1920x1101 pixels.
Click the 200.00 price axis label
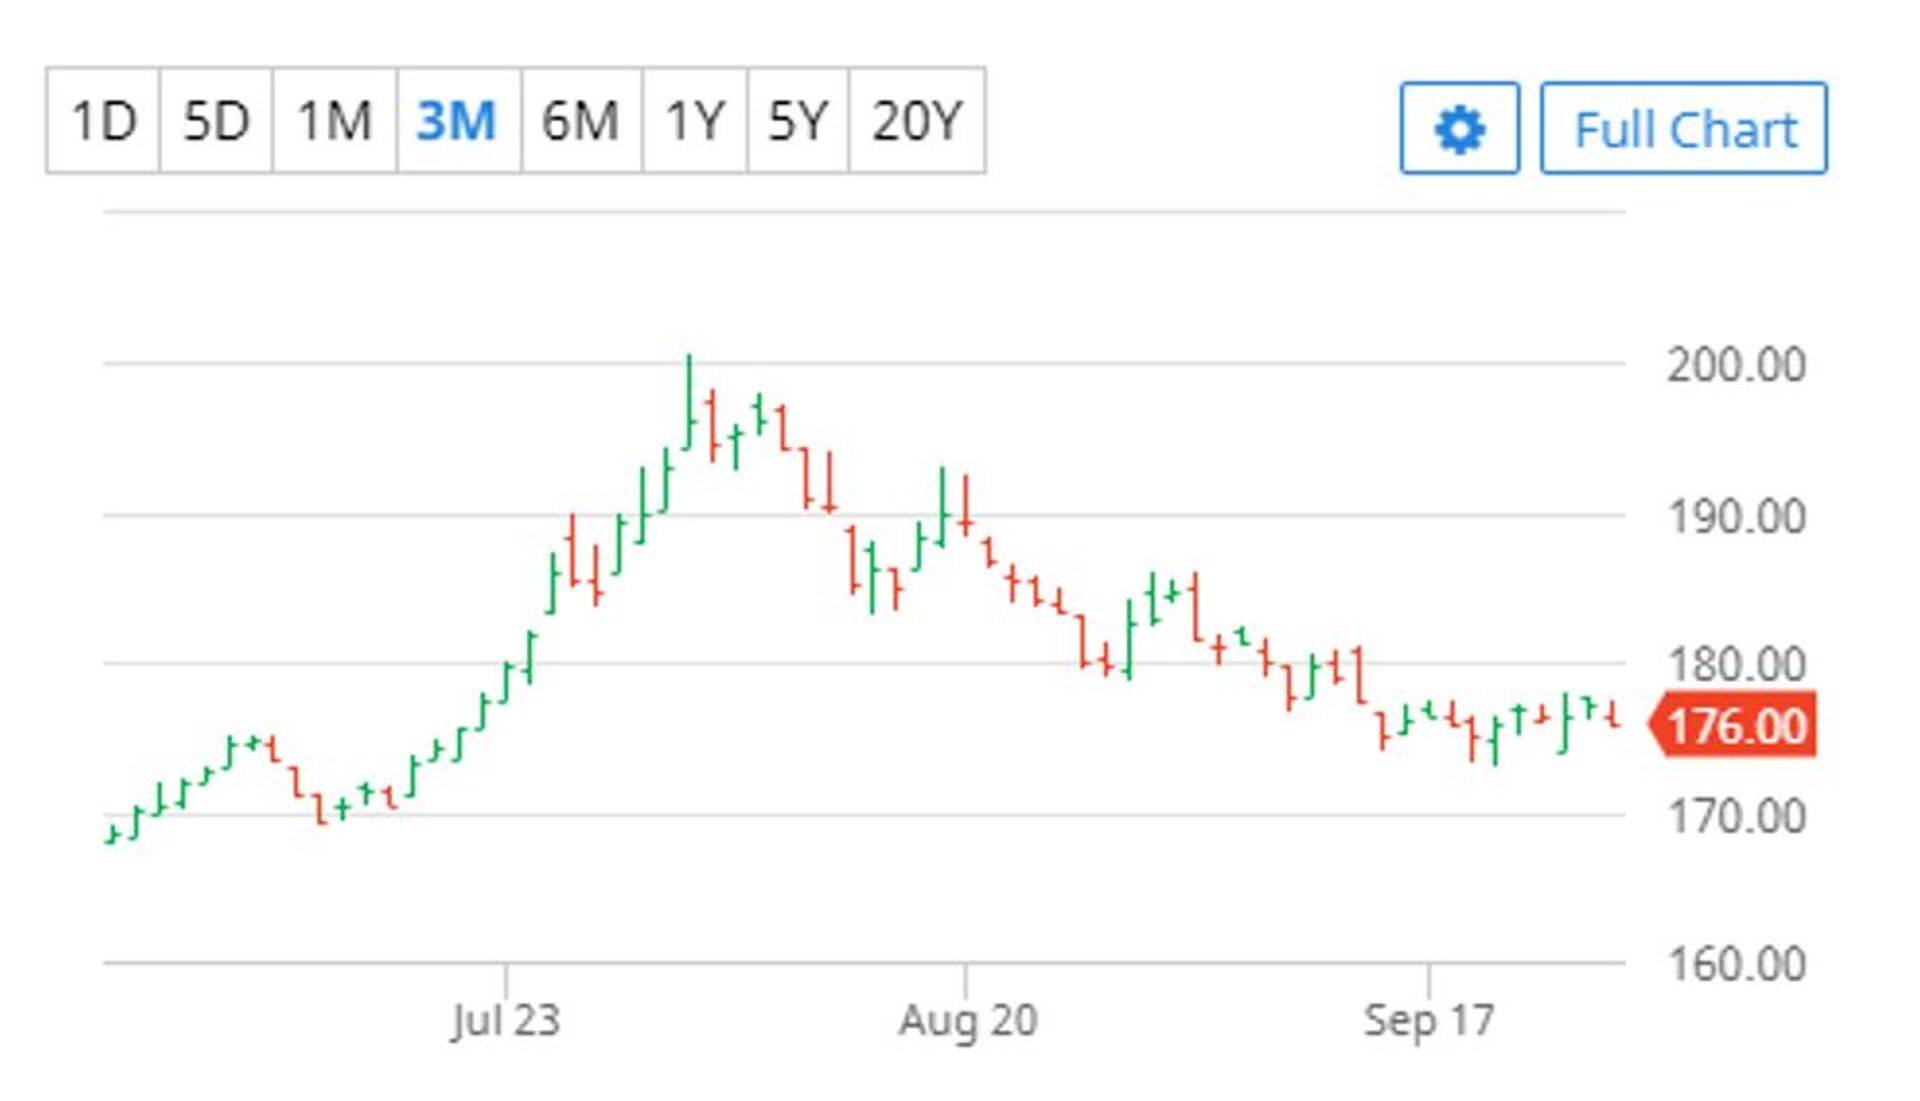click(x=1736, y=365)
